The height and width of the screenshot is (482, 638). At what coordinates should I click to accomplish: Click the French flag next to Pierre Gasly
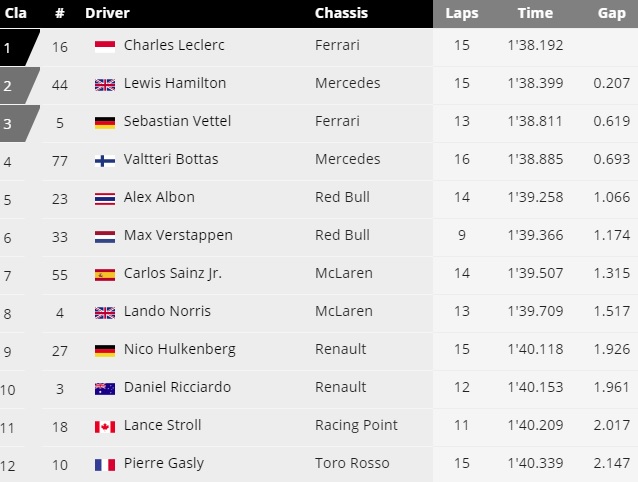104,464
